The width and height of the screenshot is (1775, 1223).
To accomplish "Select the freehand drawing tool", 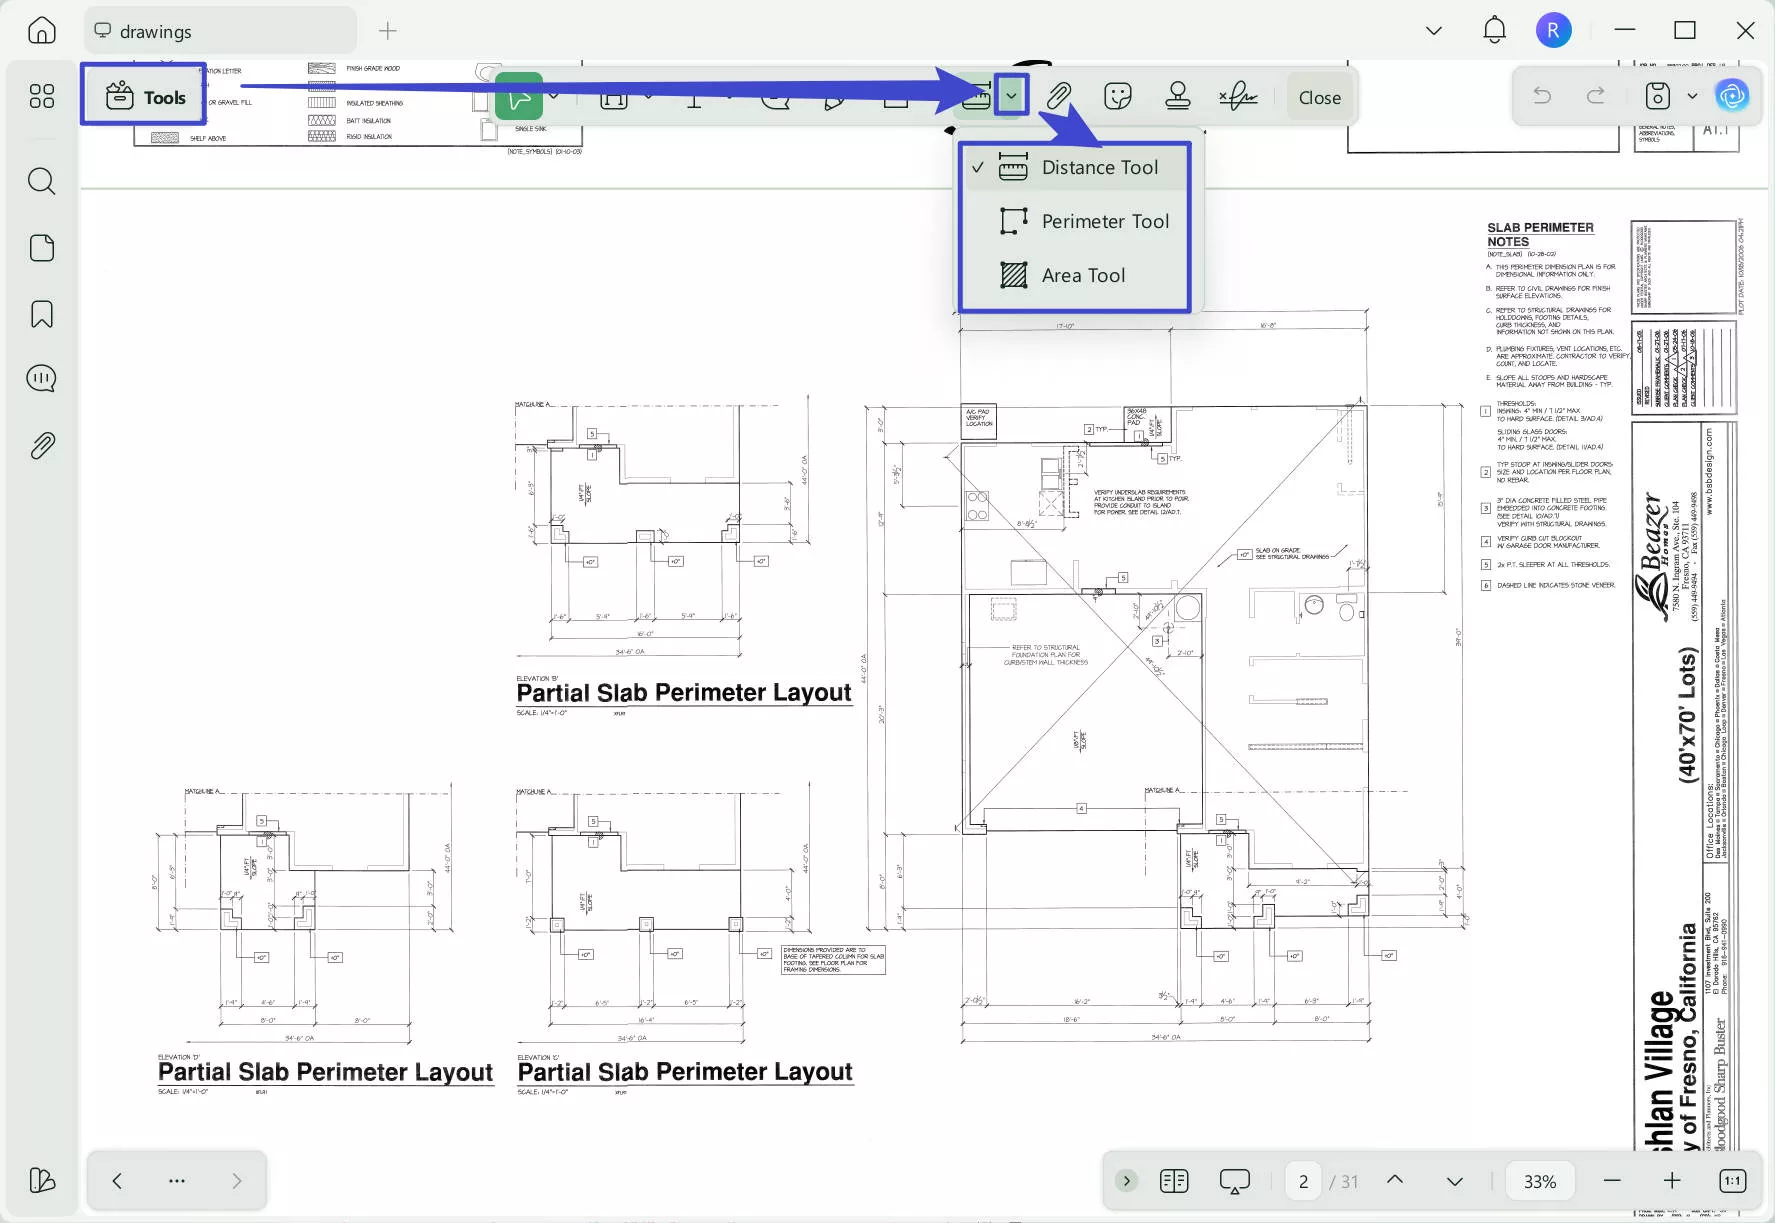I will pos(520,96).
